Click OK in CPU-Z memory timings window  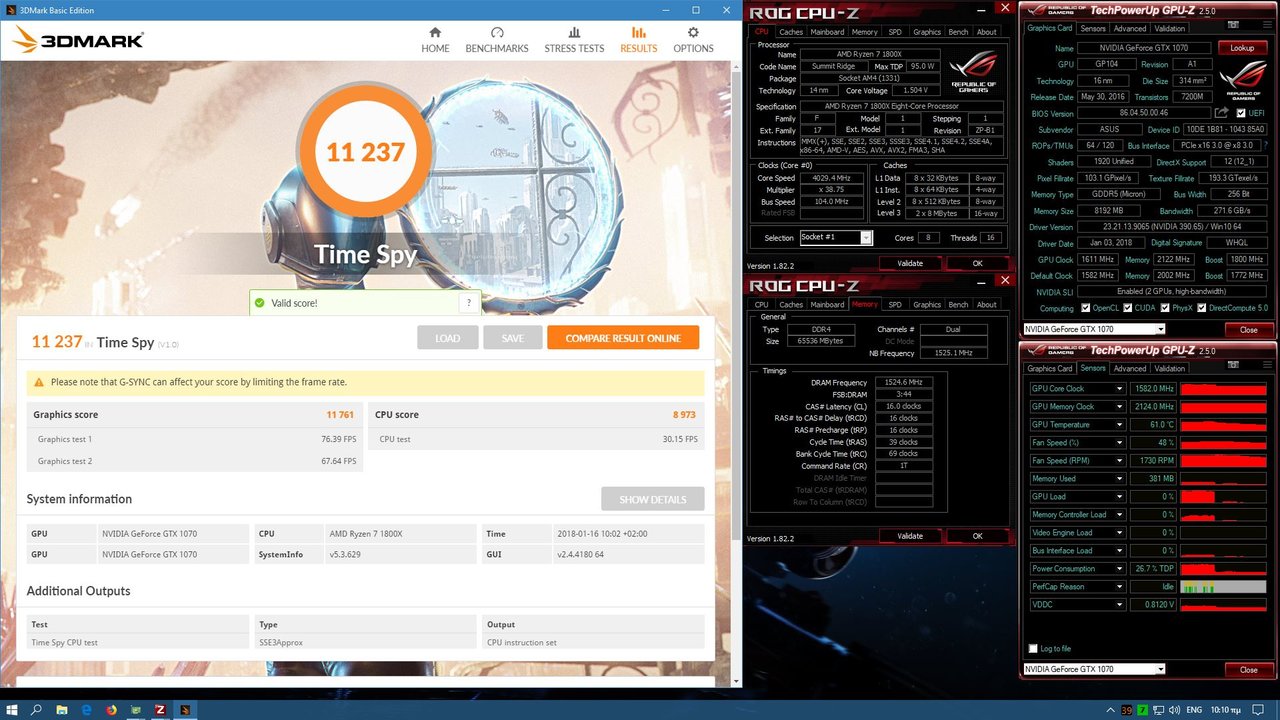pyautogui.click(x=977, y=536)
